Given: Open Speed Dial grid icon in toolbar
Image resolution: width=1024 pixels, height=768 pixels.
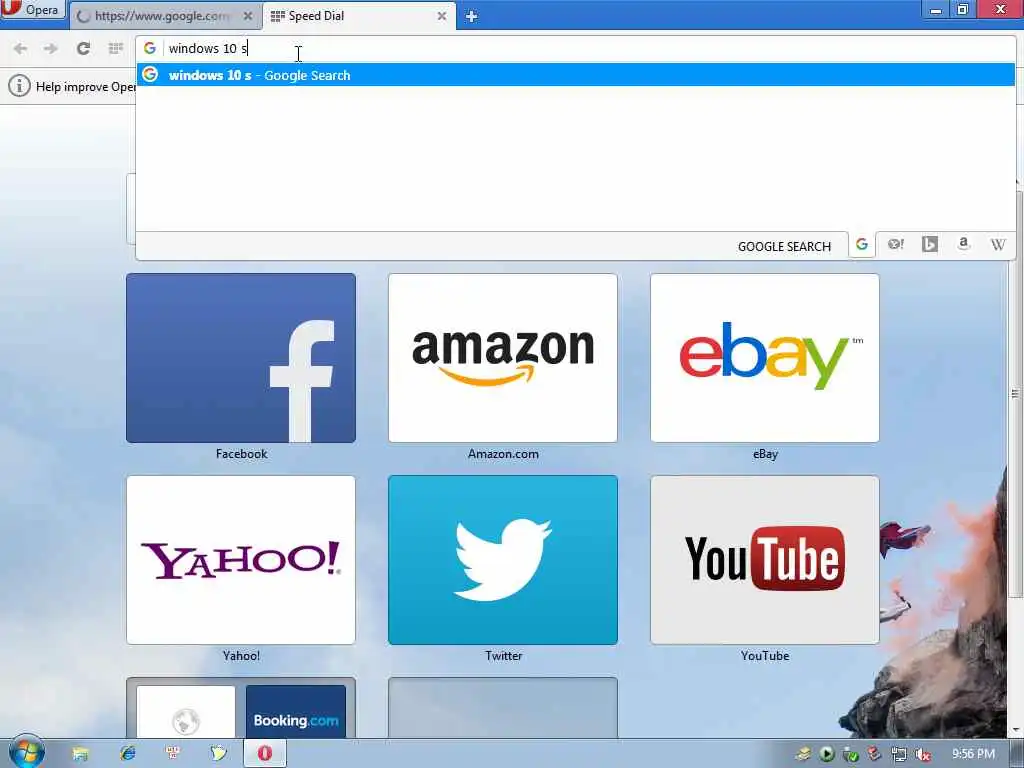Looking at the screenshot, I should [116, 48].
